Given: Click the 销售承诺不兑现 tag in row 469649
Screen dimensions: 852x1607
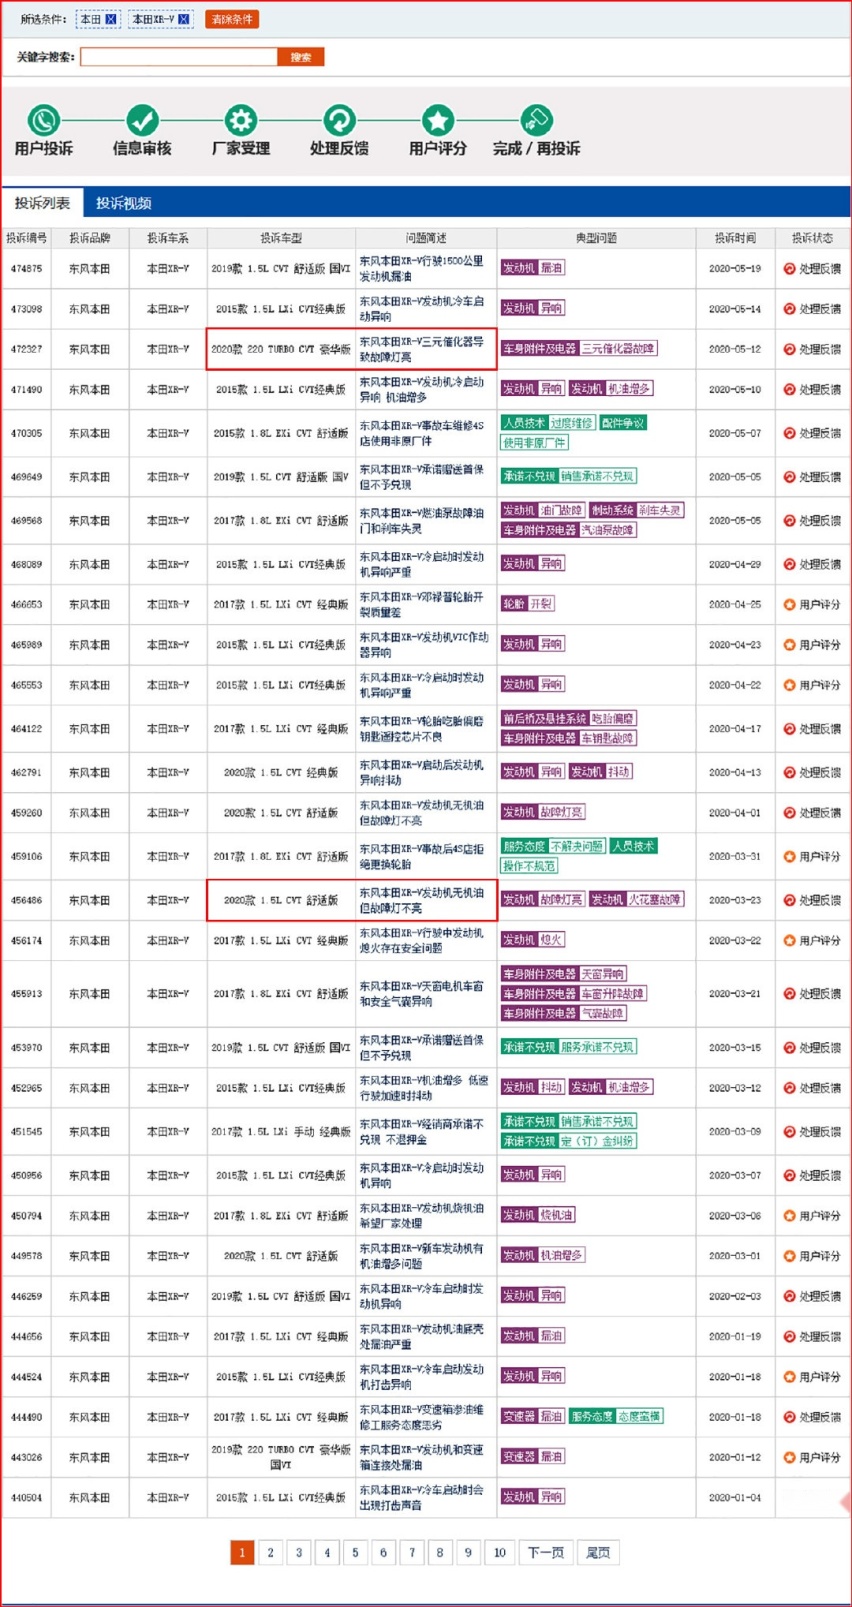Looking at the screenshot, I should (597, 477).
